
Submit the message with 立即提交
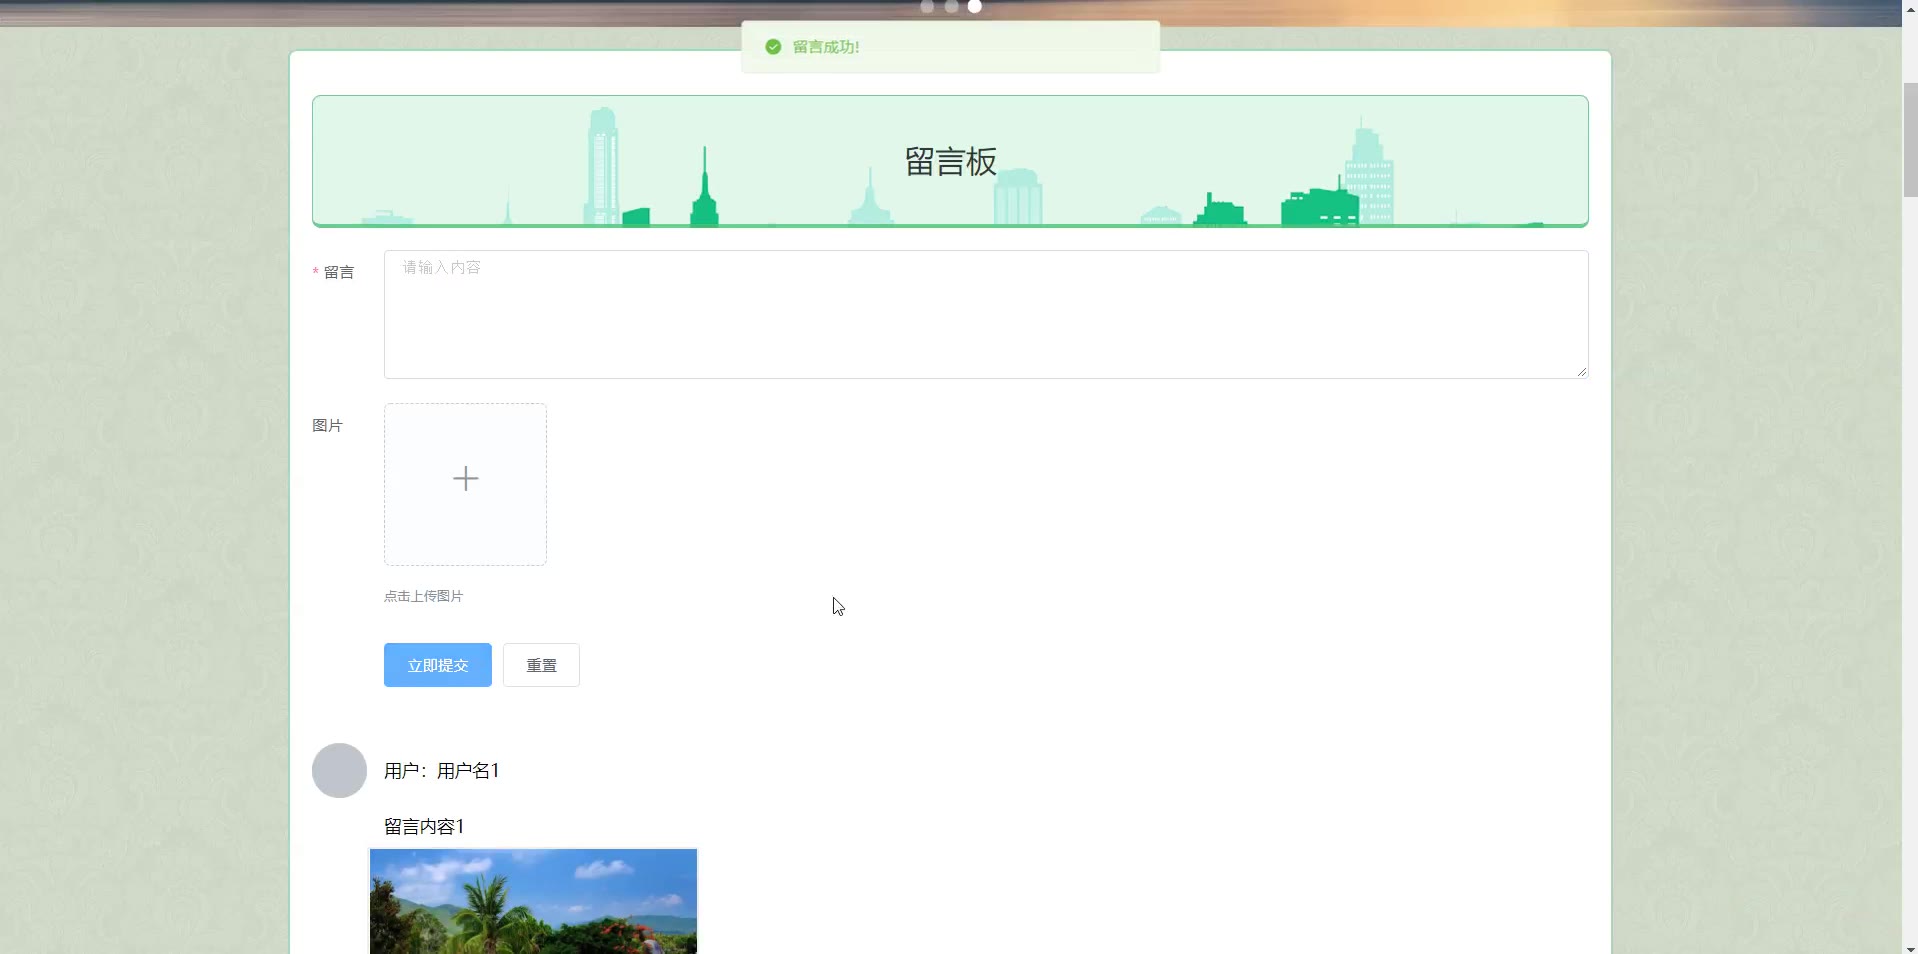(438, 665)
